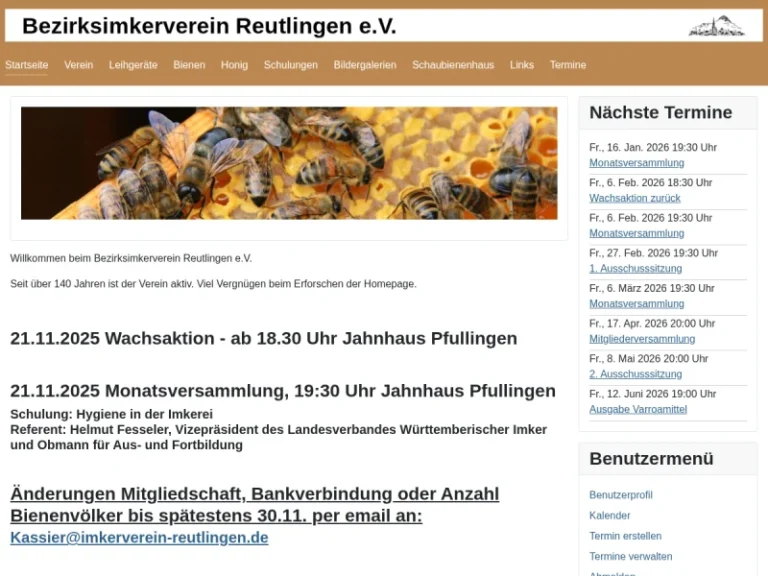Click the date 'Fr., 17. Apr. 2026 20:00 Uhr'
768x576 pixels.
(x=652, y=323)
